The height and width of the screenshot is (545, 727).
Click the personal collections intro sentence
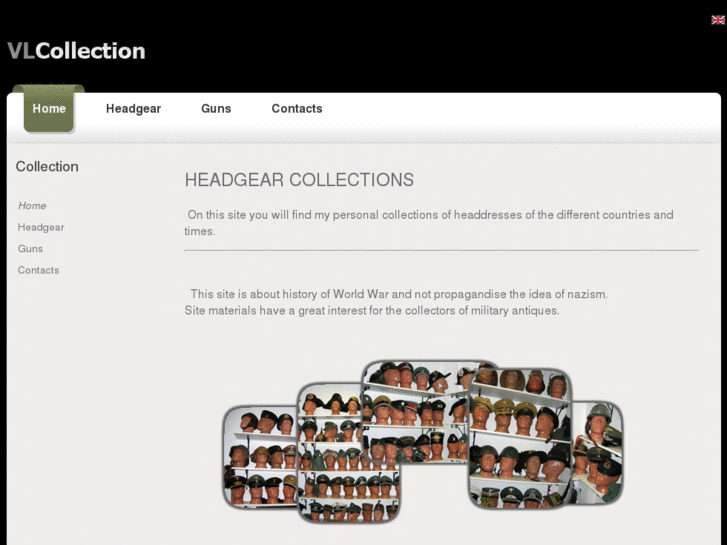click(429, 223)
